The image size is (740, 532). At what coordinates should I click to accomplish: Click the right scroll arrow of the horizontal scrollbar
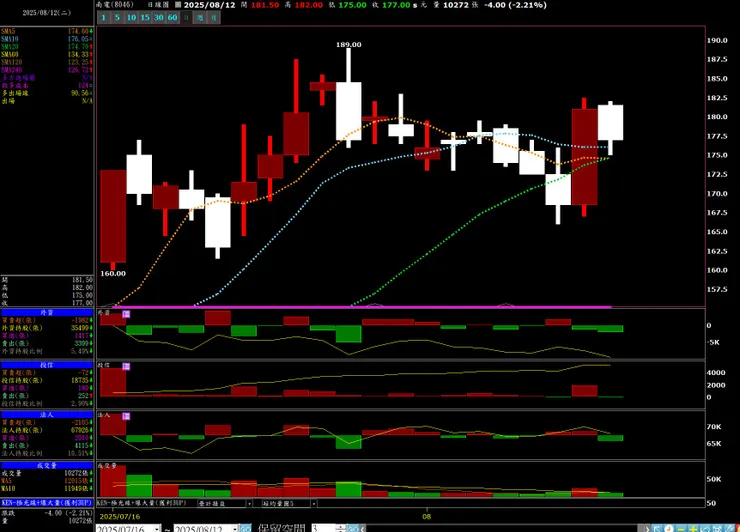tap(647, 528)
